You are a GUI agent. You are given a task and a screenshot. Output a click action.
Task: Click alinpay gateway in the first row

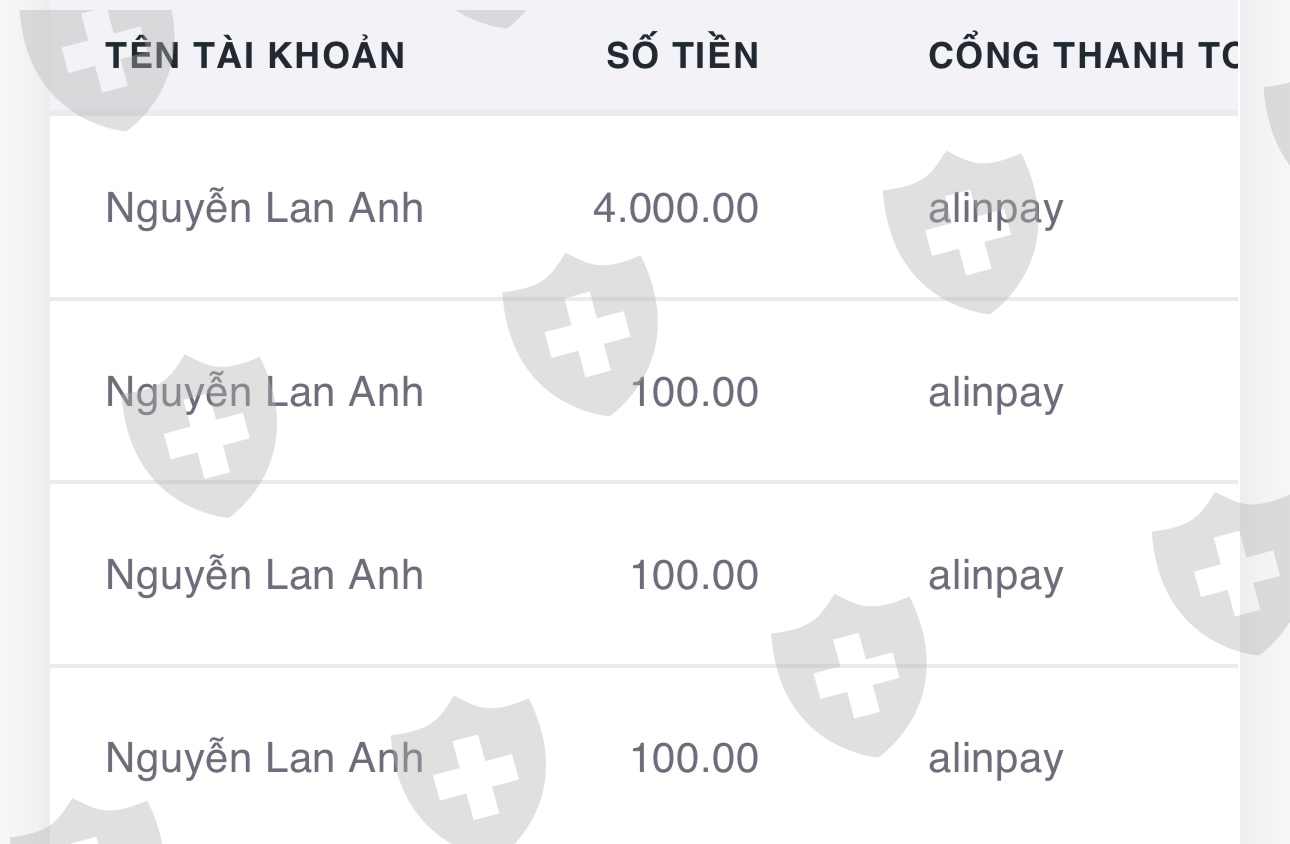point(995,209)
